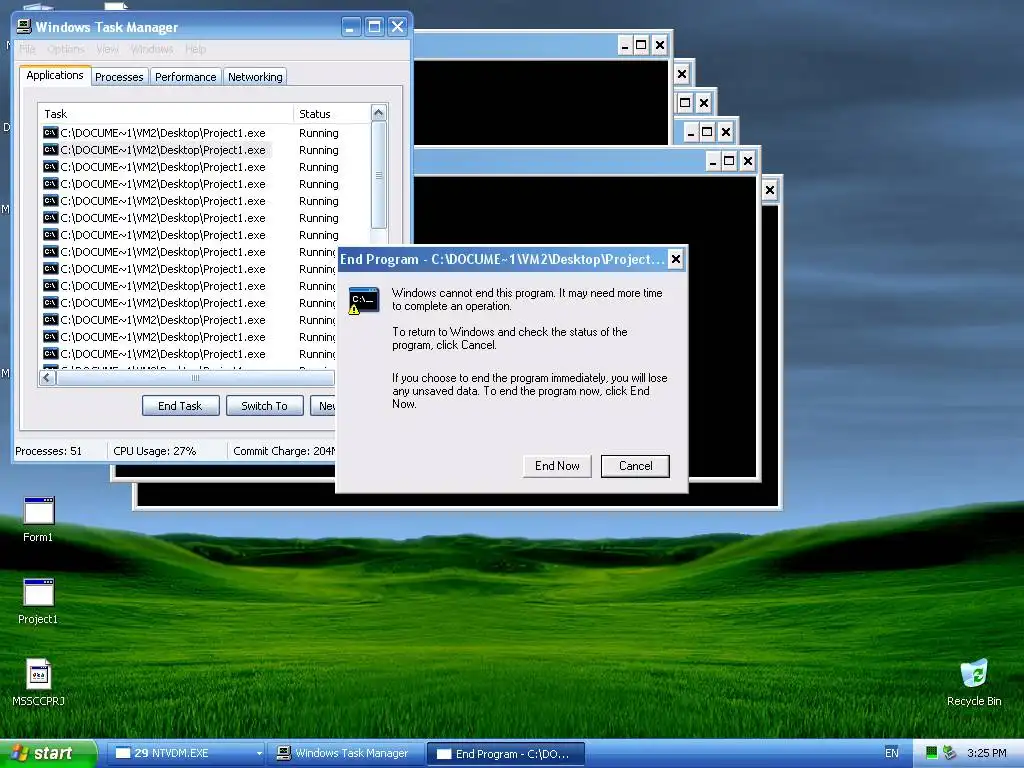Click the Status column header

332,114
